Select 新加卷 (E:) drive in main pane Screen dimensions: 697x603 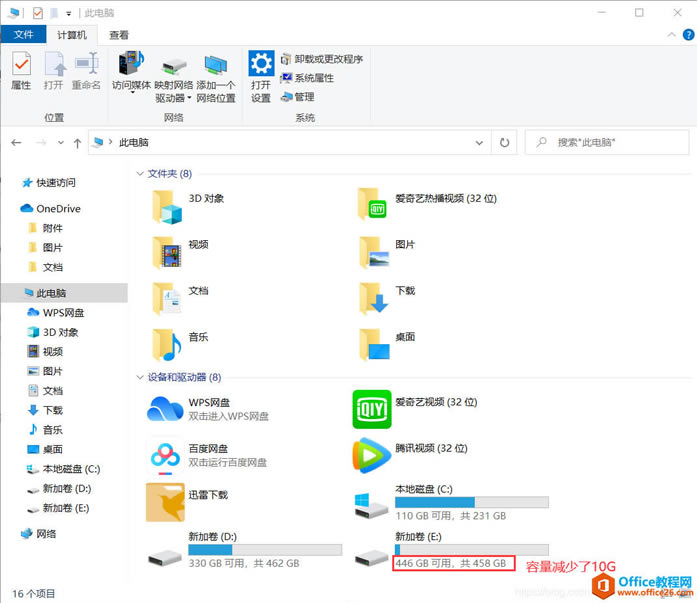[452, 550]
